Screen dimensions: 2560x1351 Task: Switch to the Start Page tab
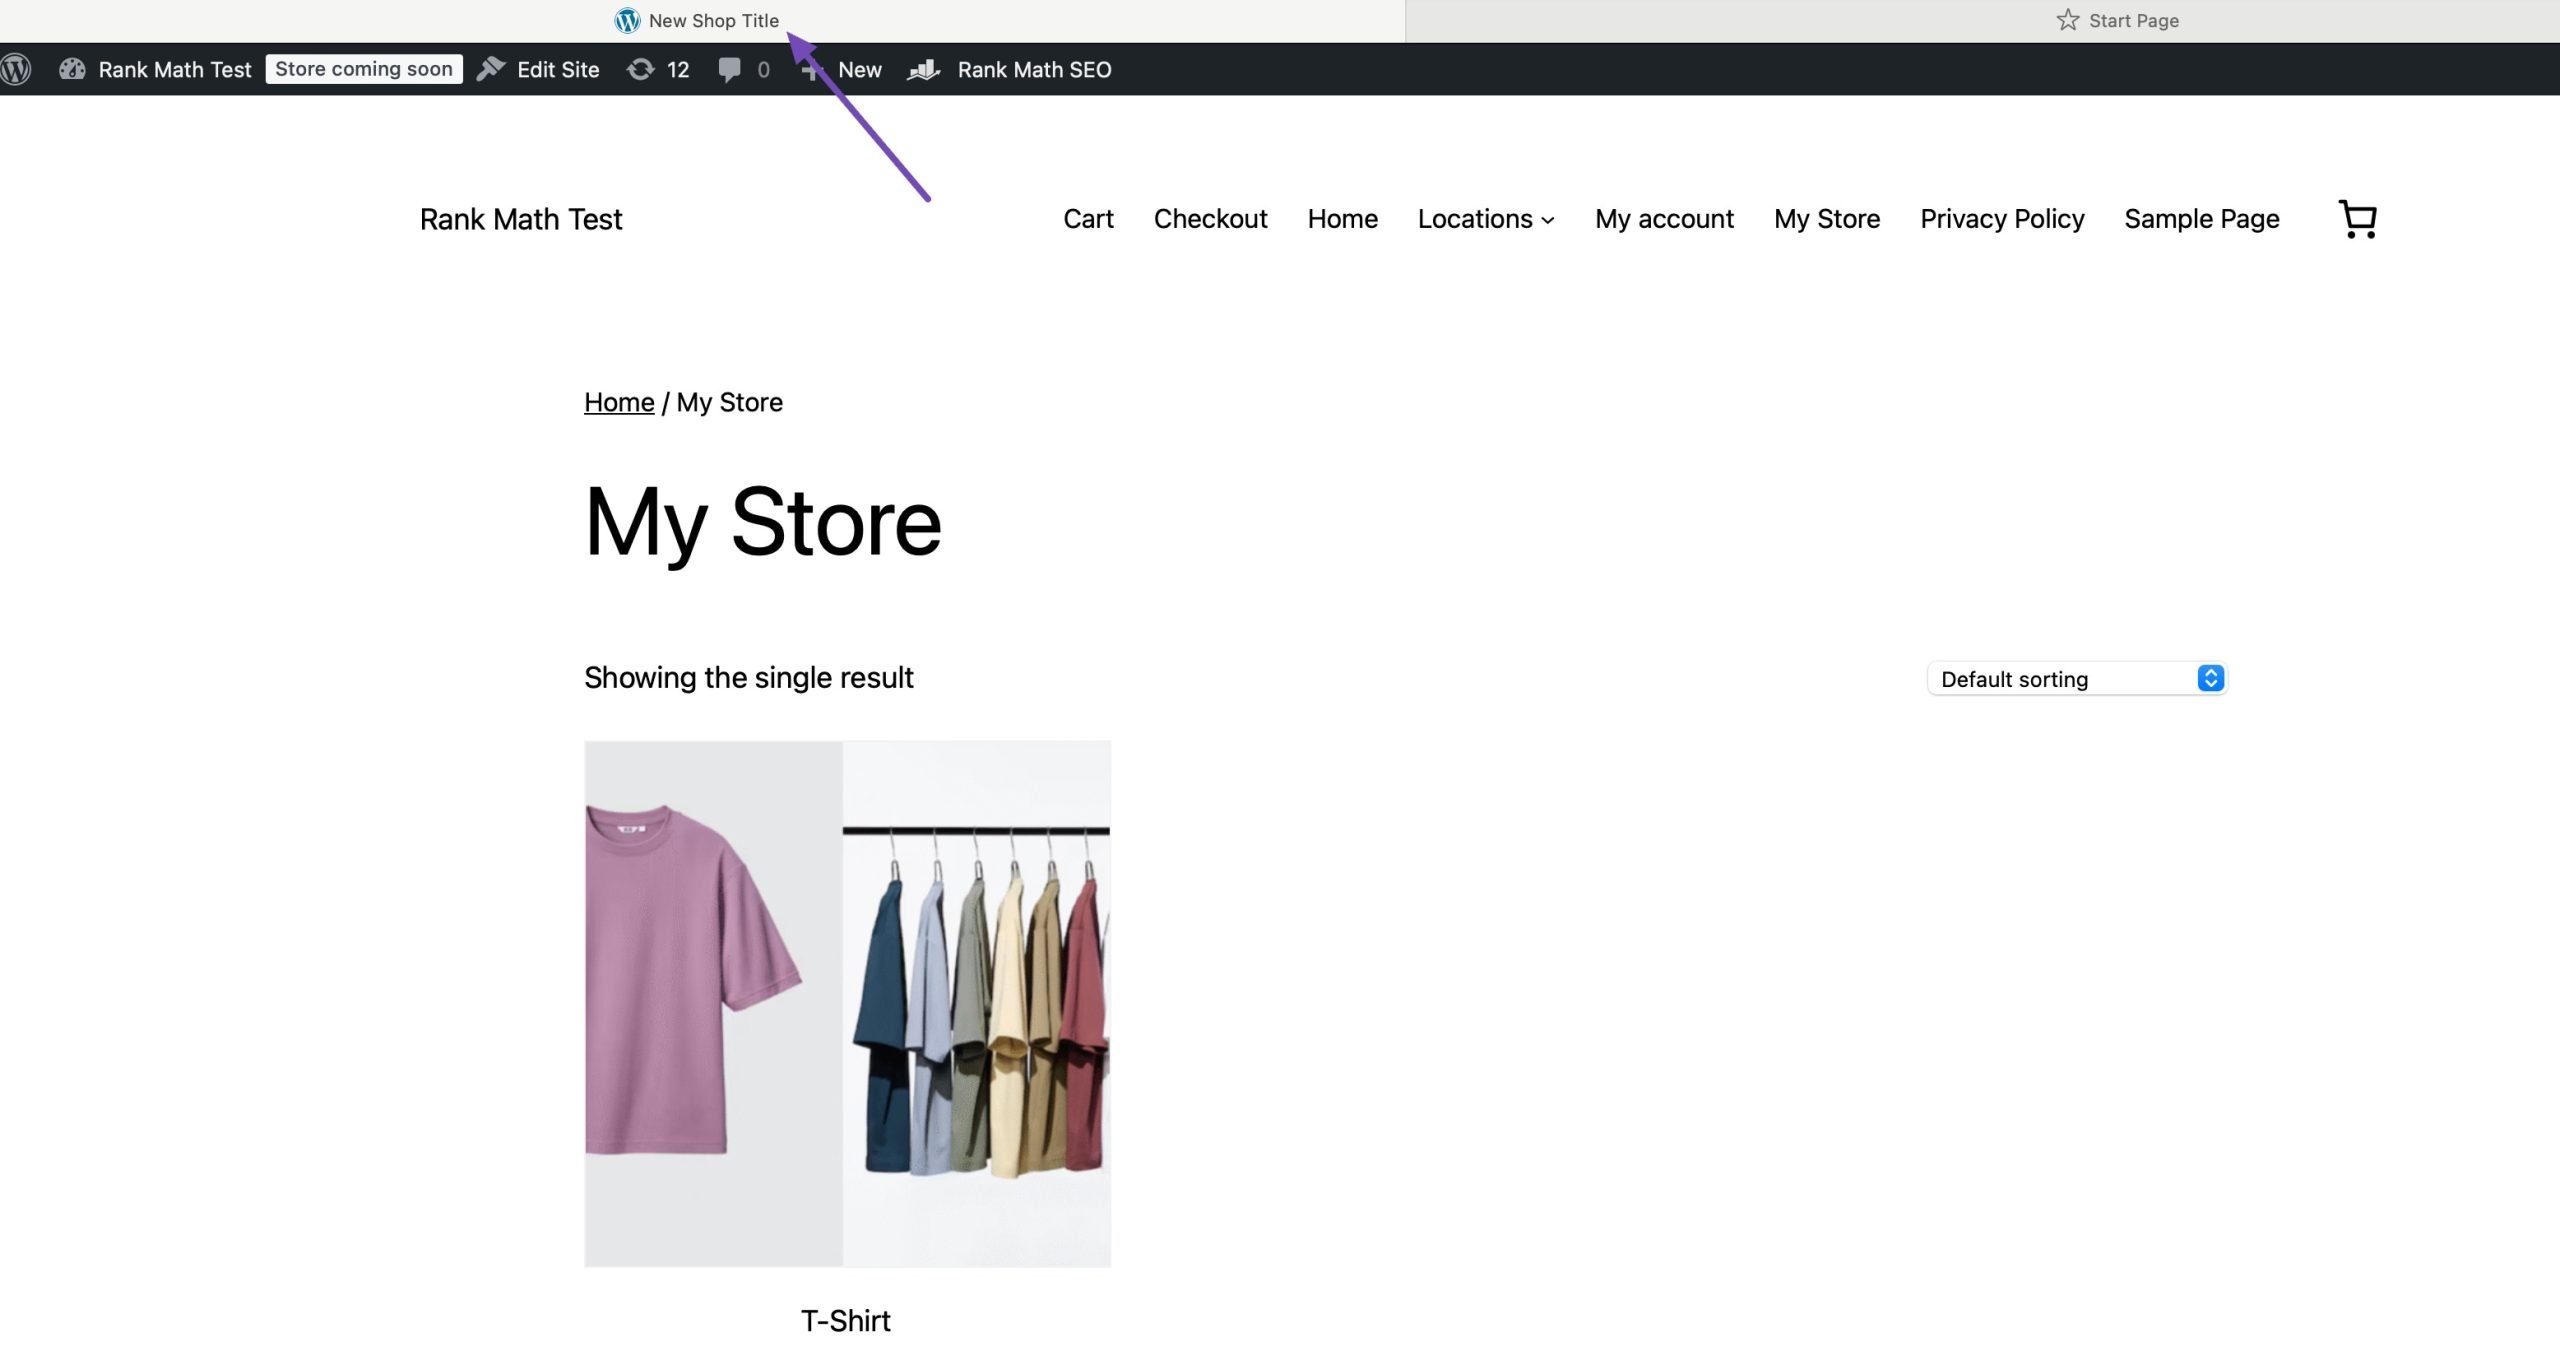[2132, 20]
